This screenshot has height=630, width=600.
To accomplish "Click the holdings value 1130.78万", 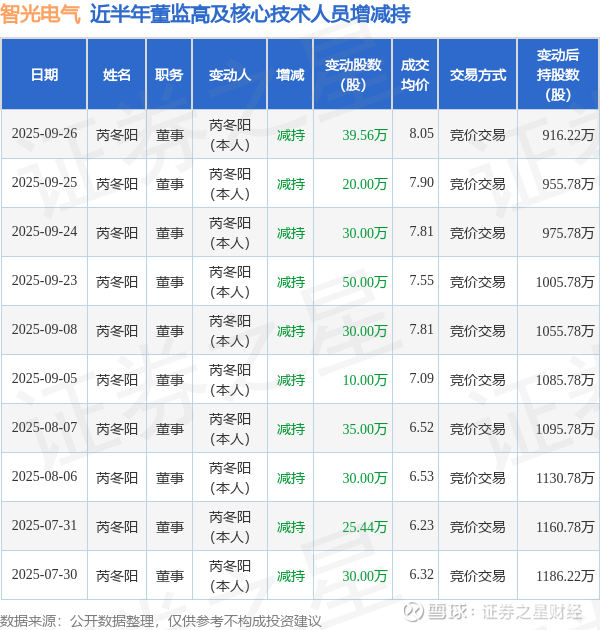I will click(565, 478).
